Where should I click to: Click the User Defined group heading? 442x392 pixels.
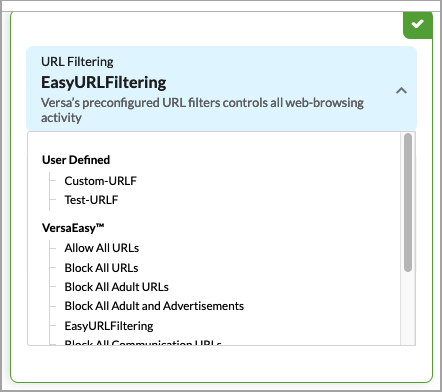(x=76, y=160)
